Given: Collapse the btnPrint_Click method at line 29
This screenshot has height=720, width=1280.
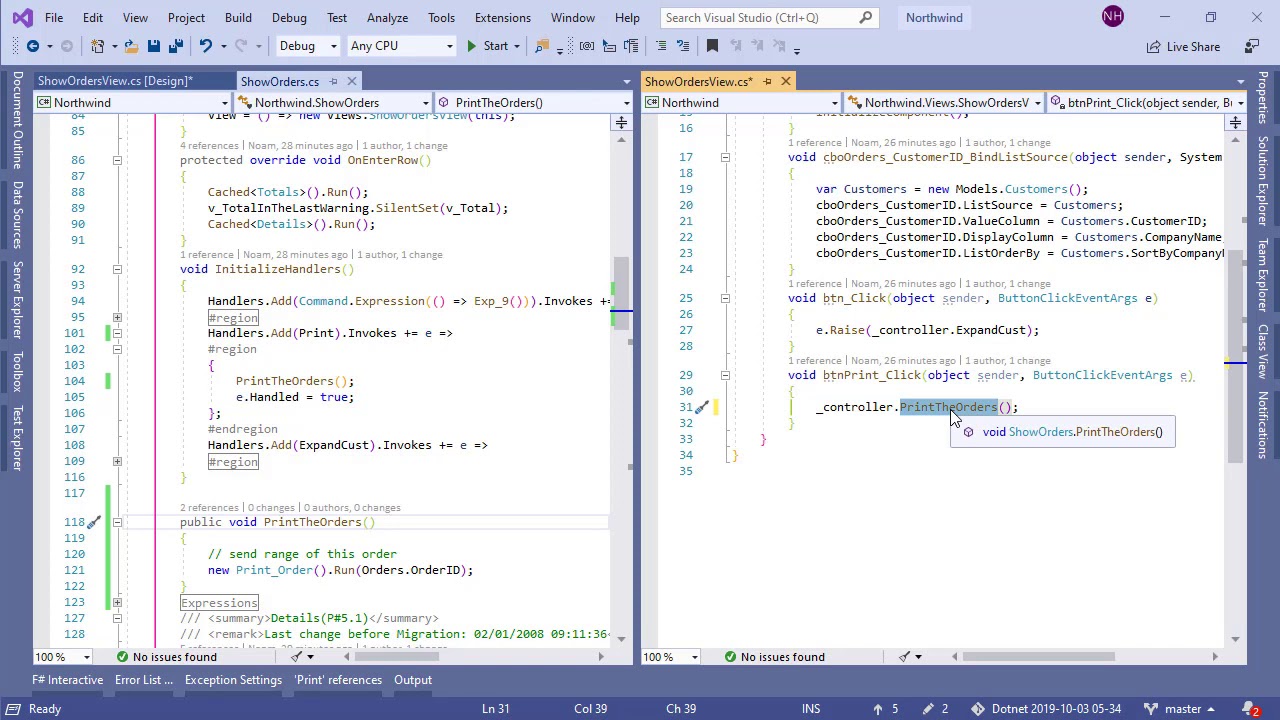Looking at the screenshot, I should [x=725, y=375].
